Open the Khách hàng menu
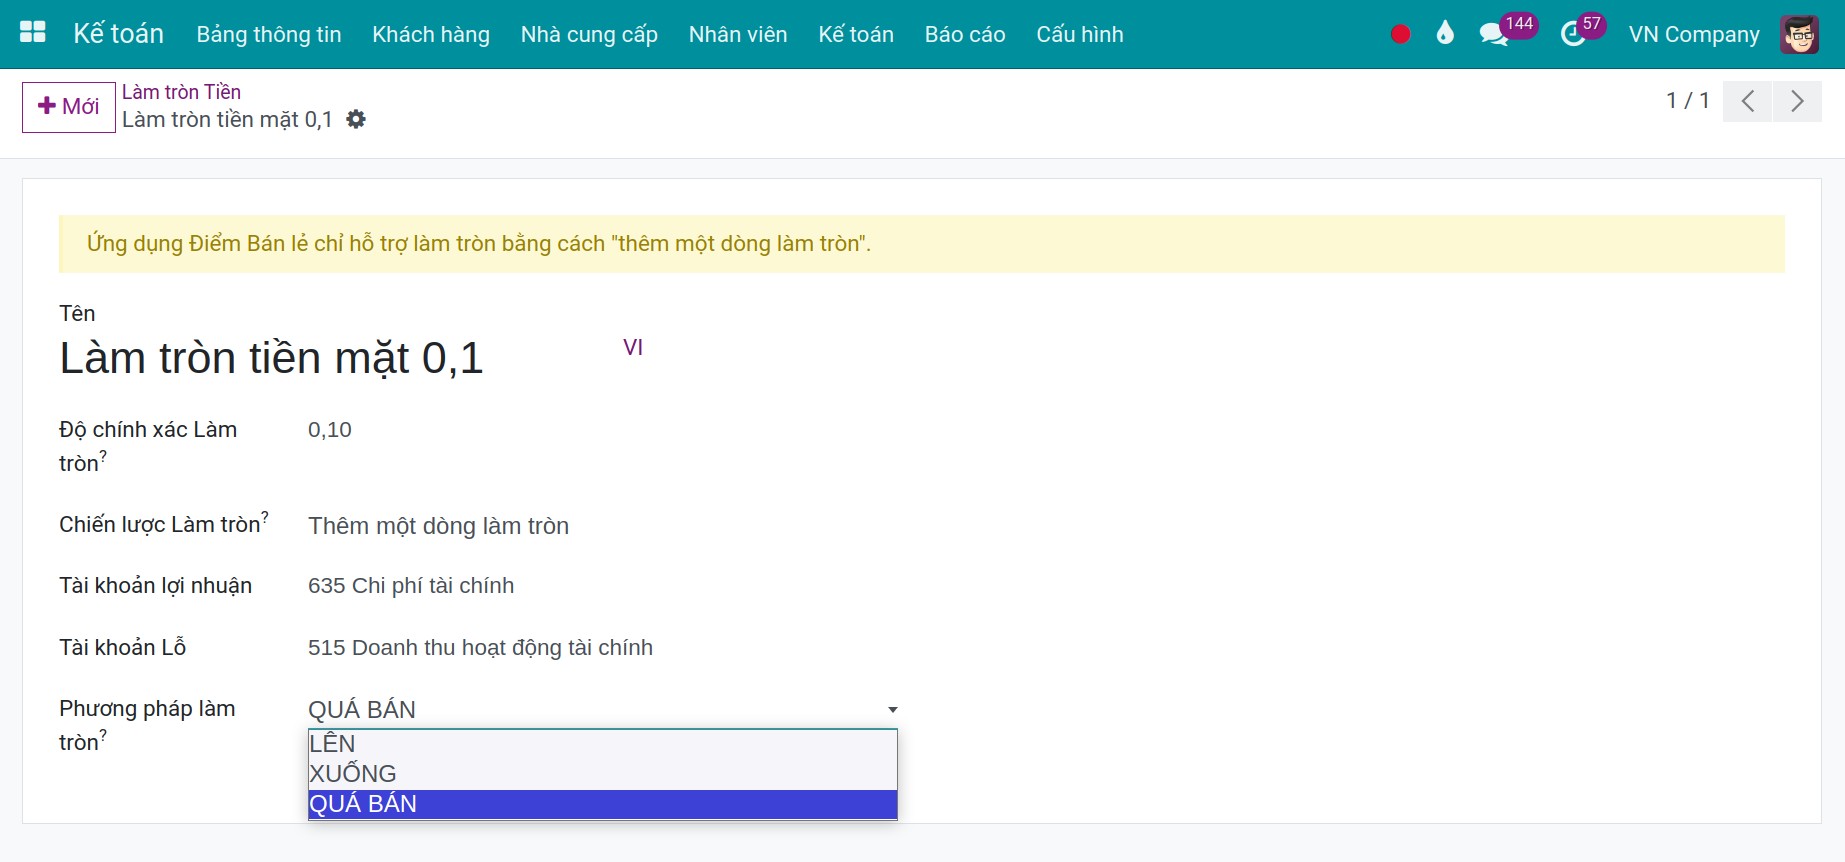Image resolution: width=1845 pixels, height=862 pixels. 431,34
